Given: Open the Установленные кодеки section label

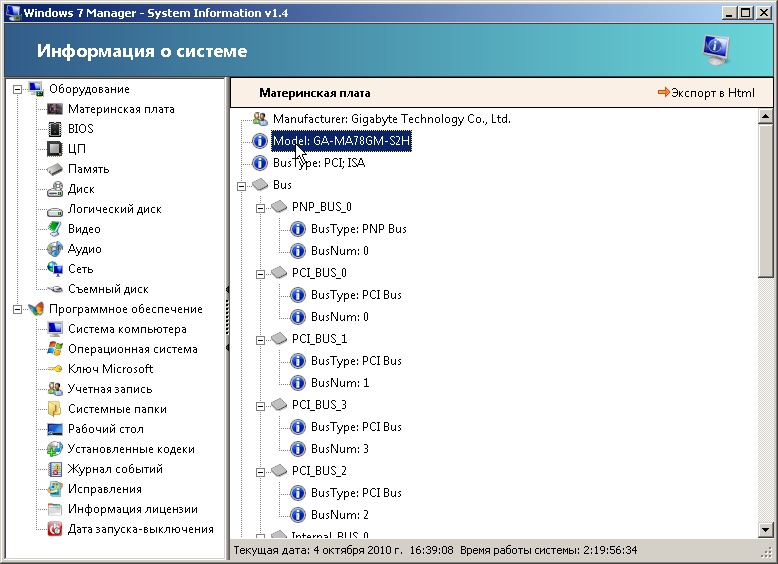Looking at the screenshot, I should pos(131,449).
